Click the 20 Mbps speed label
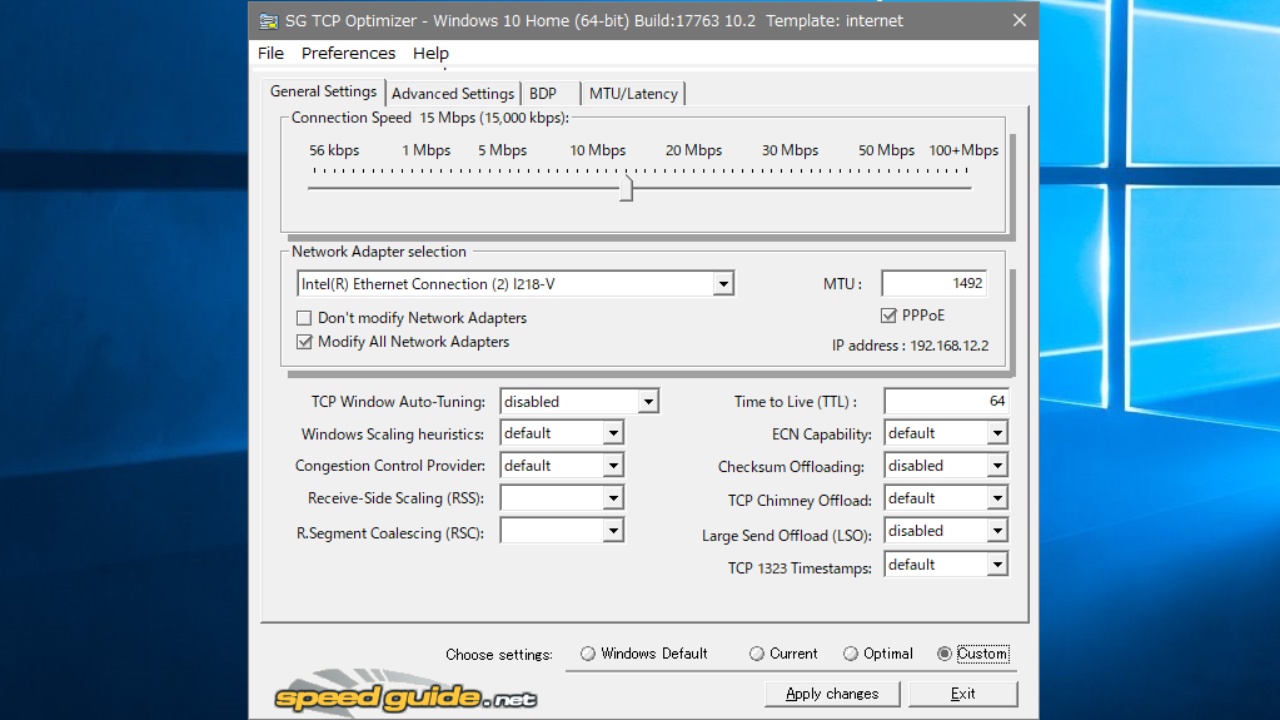This screenshot has height=720, width=1280. click(x=694, y=150)
